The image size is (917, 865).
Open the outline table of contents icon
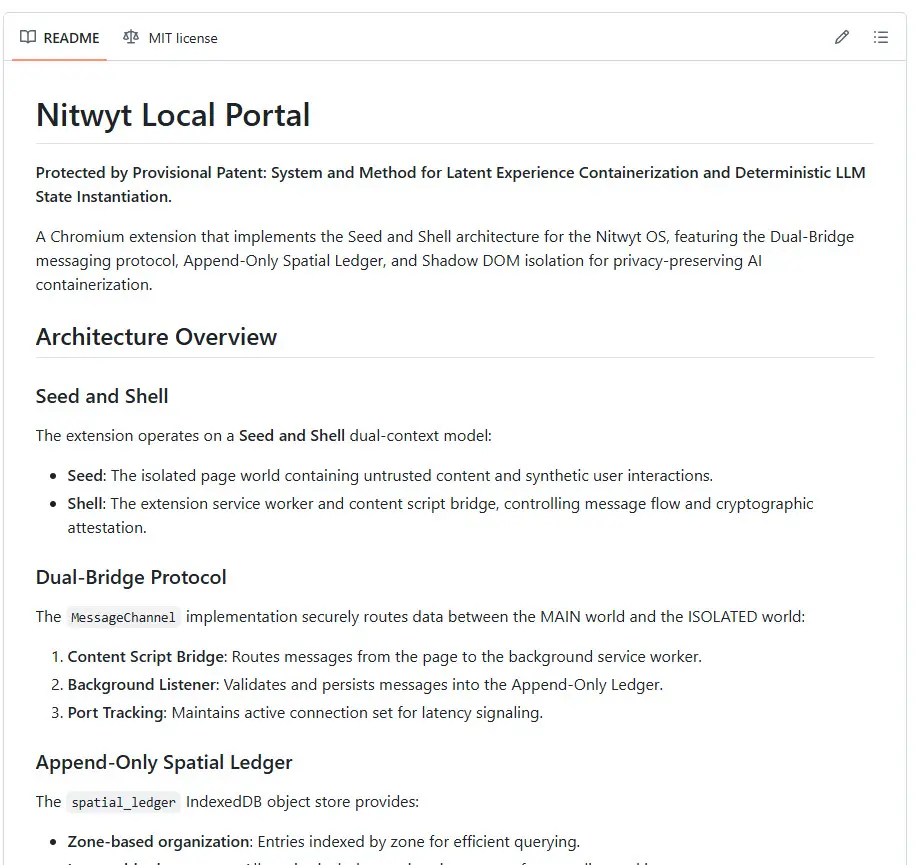(x=881, y=37)
